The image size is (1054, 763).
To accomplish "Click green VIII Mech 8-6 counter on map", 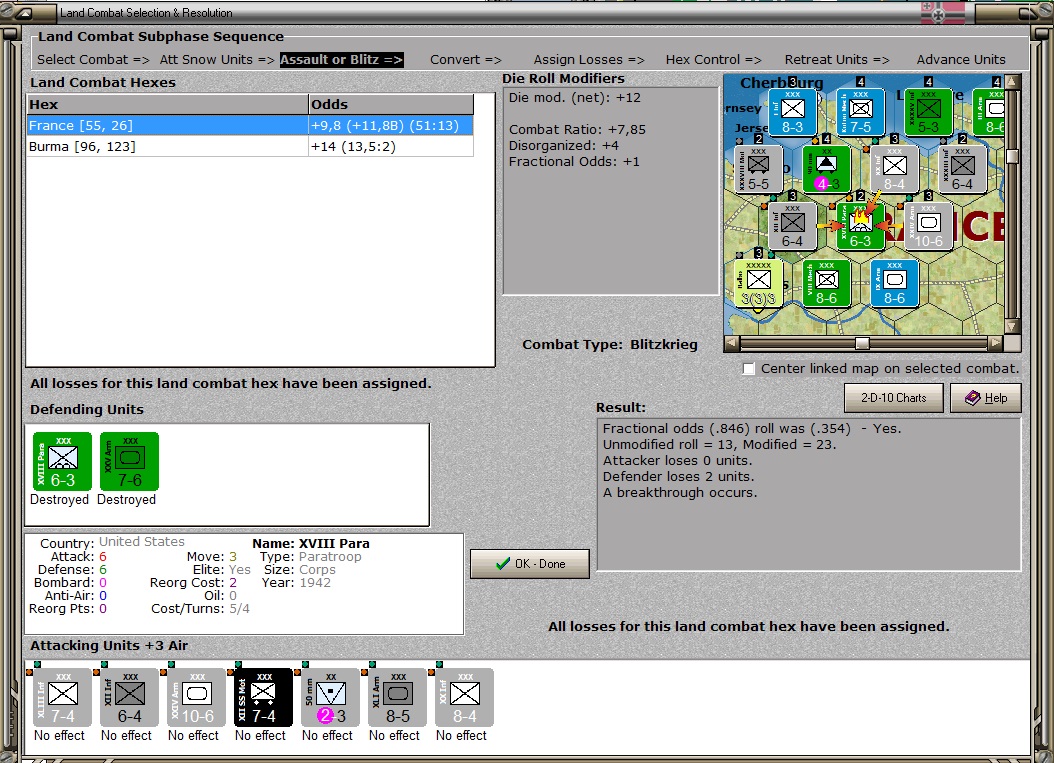I will pos(826,283).
